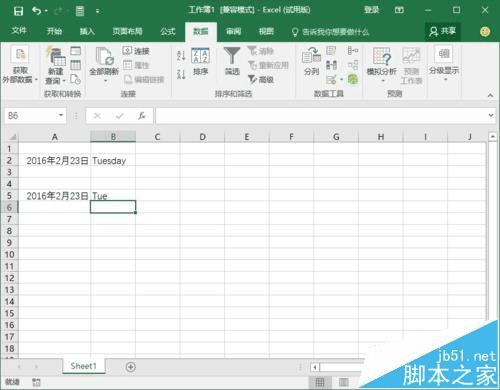Click Remove Duplicates icon in Data Tools
500x390 pixels.
331,65
